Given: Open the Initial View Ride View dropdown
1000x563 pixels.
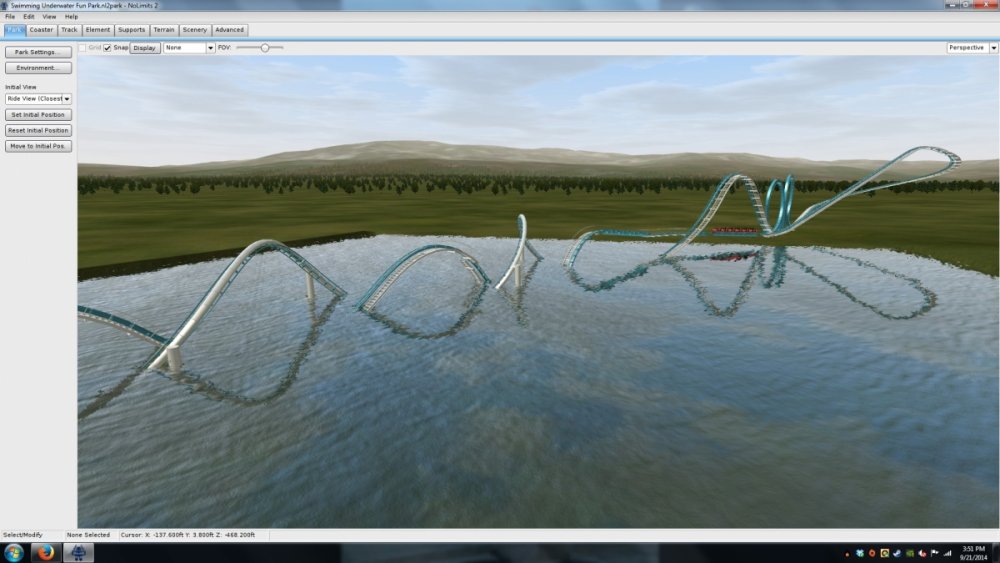Looking at the screenshot, I should click(38, 99).
